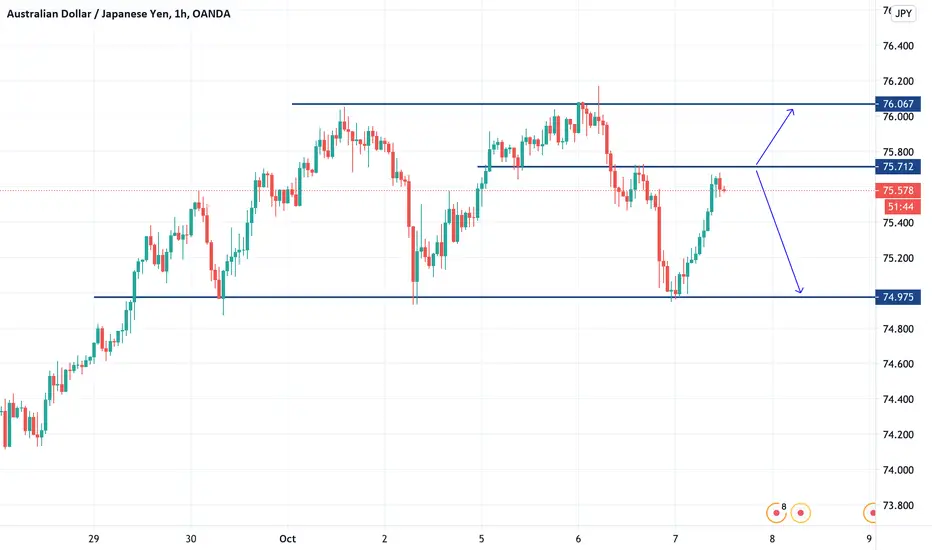
Task: Click date 7 on the time axis
Action: coord(675,539)
